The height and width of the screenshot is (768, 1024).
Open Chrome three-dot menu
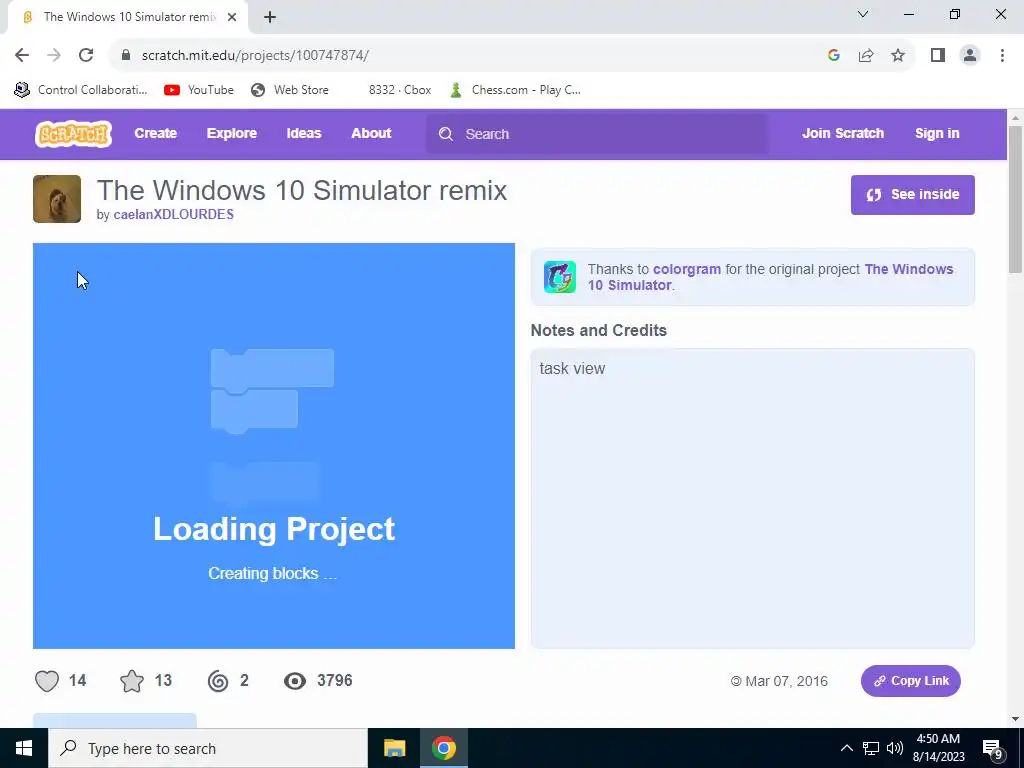coord(1002,56)
